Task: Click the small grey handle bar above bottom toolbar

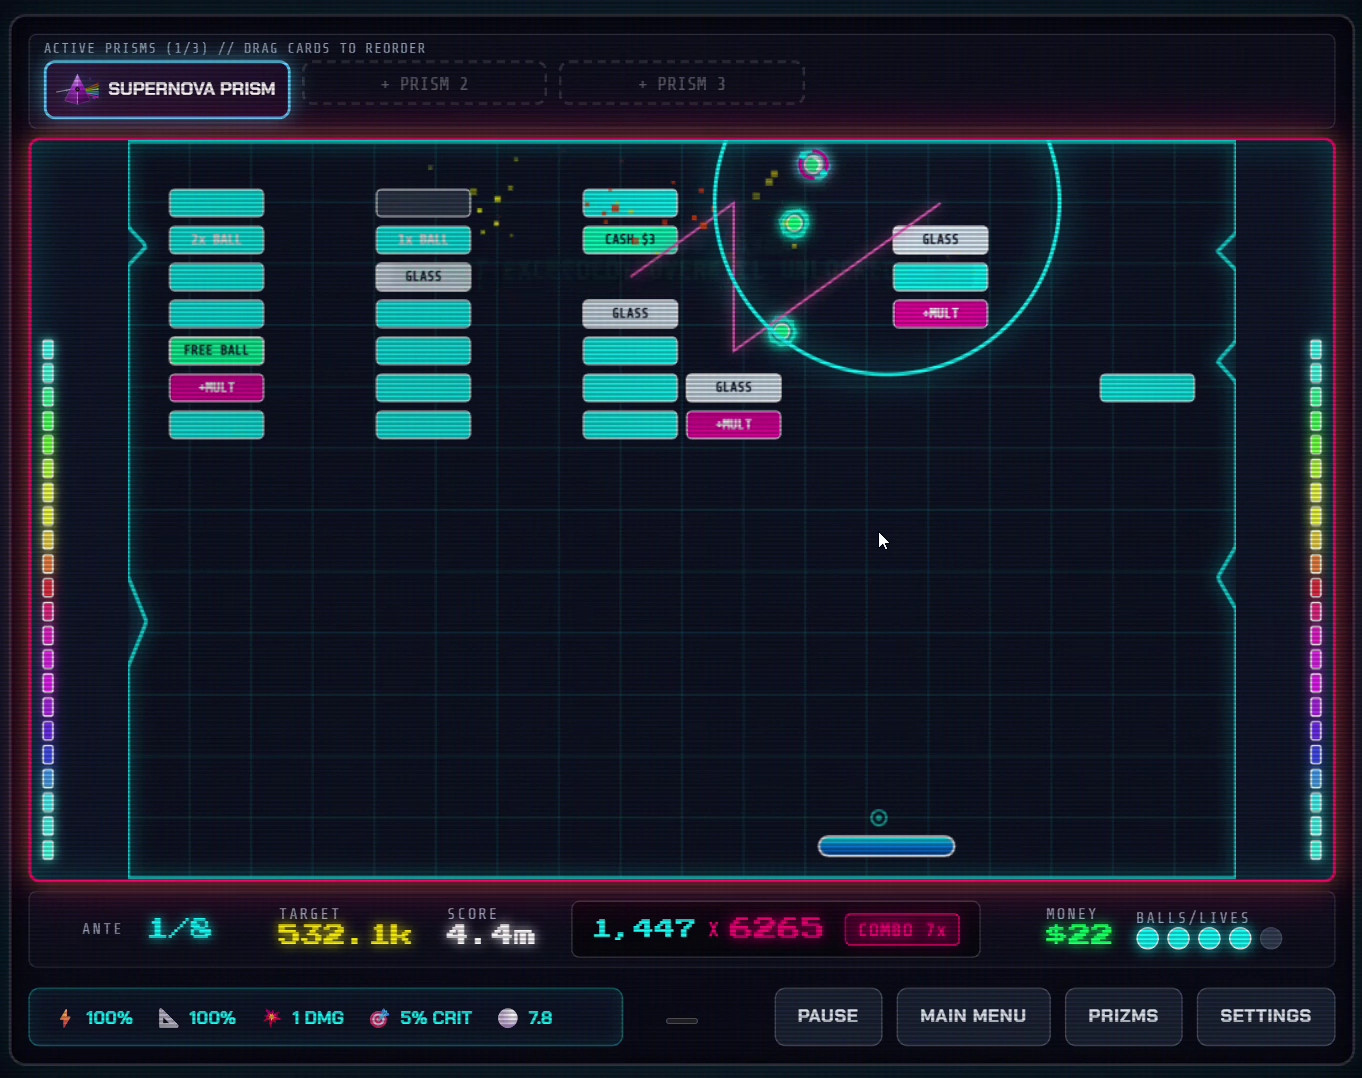Action: pos(682,1021)
